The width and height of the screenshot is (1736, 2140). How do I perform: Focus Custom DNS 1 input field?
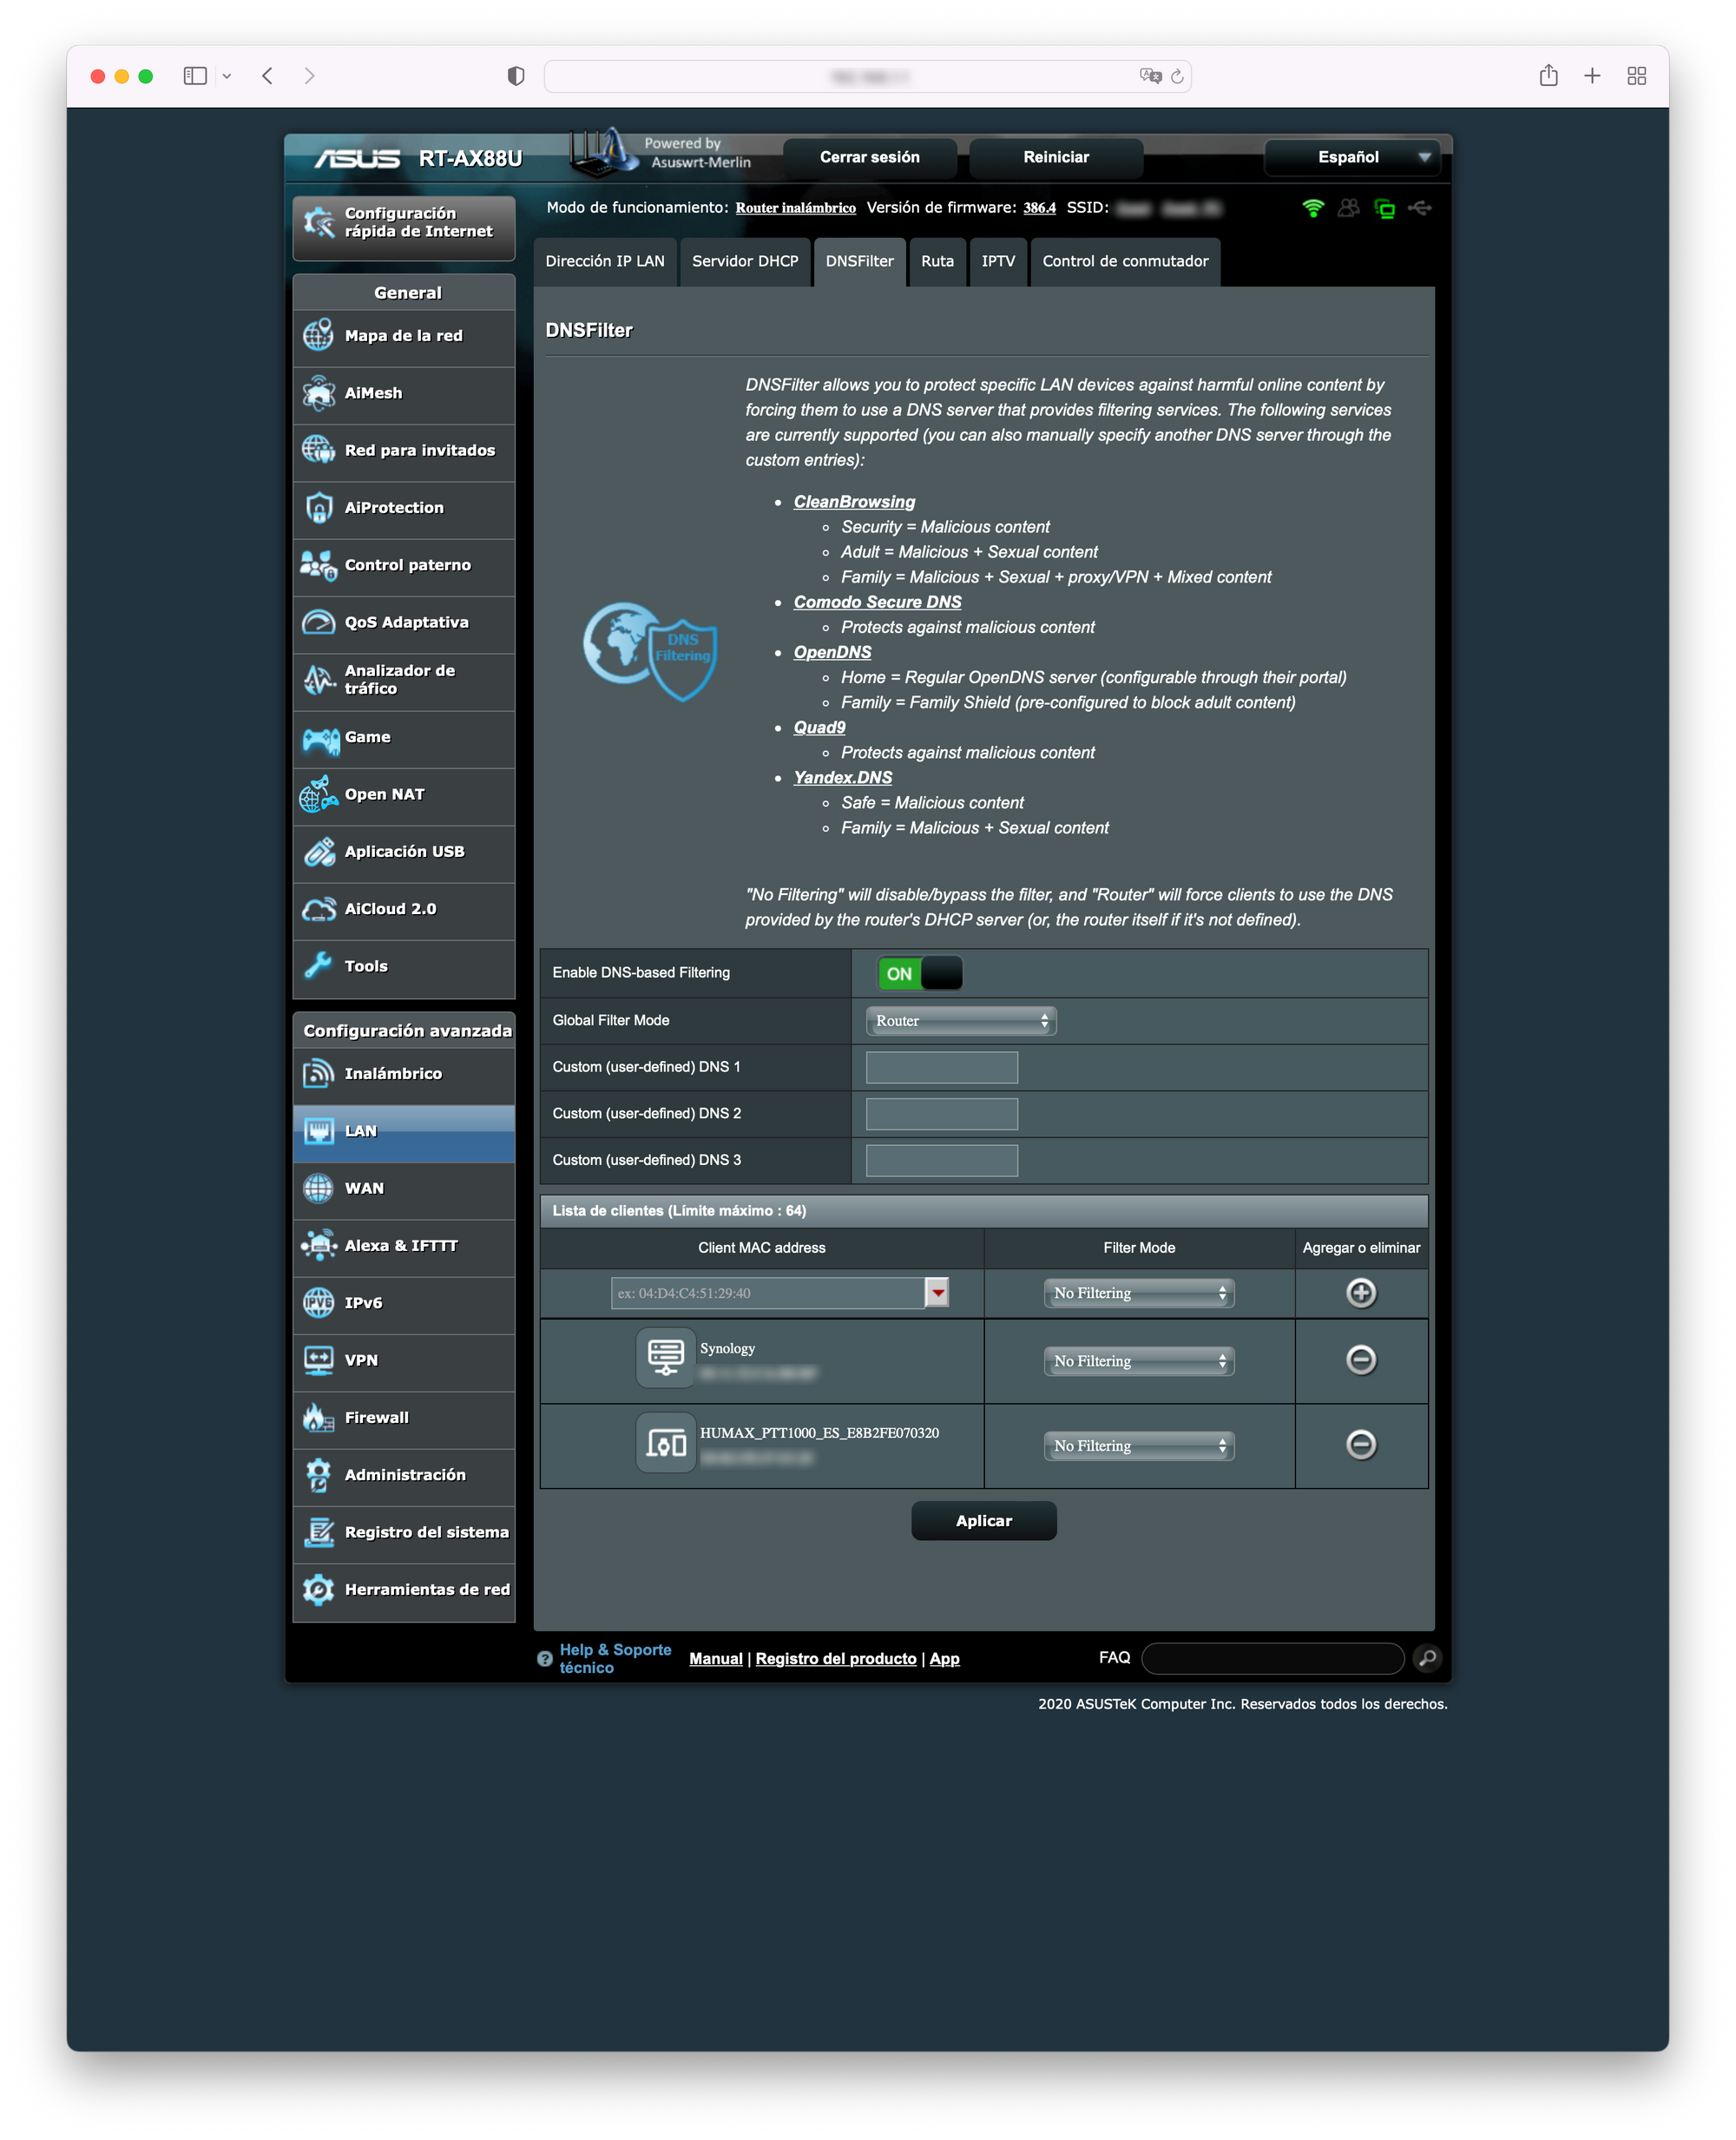click(x=941, y=1067)
